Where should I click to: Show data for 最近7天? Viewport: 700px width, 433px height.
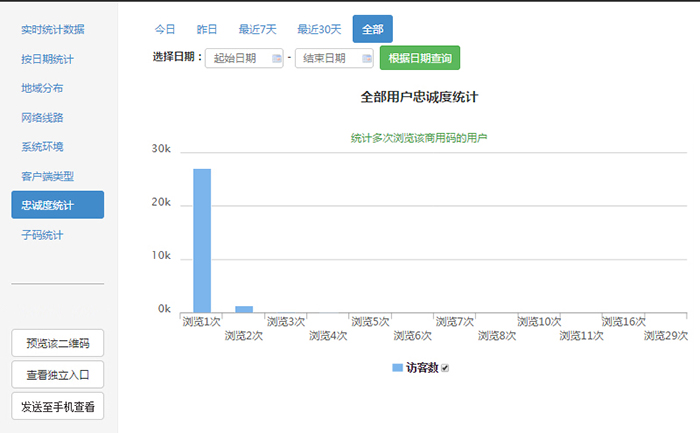257,29
